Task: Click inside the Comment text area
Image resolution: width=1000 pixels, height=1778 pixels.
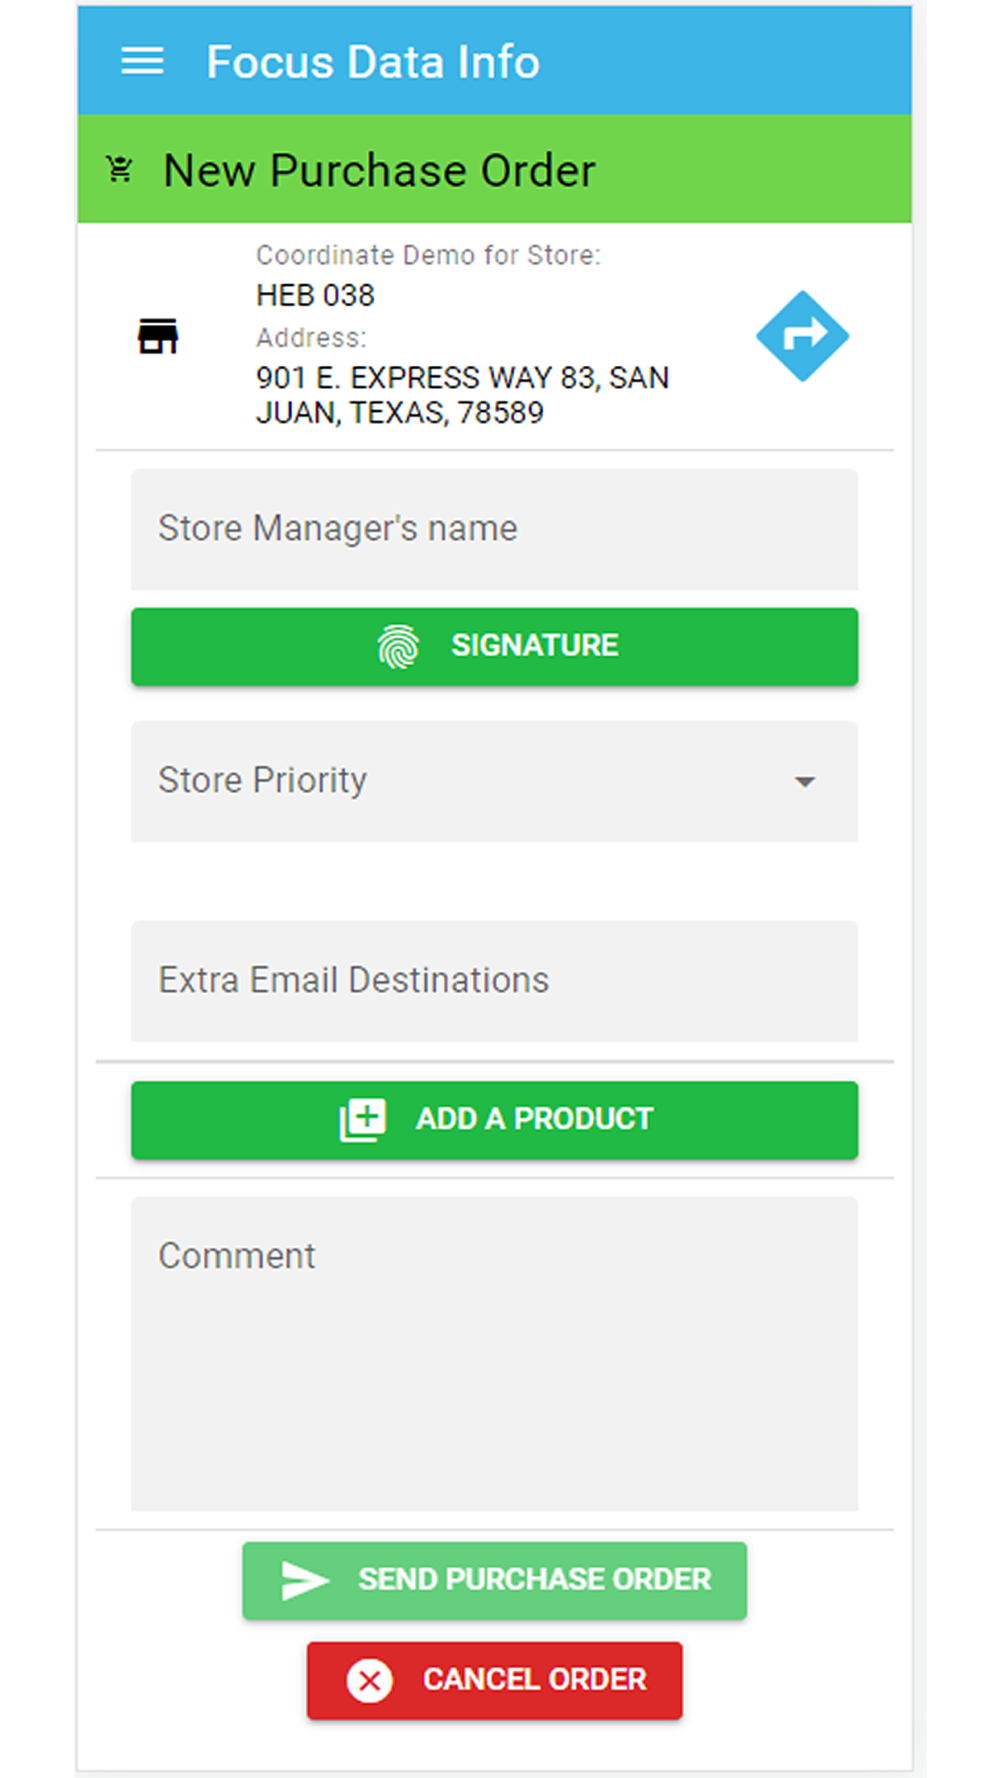Action: (494, 1353)
